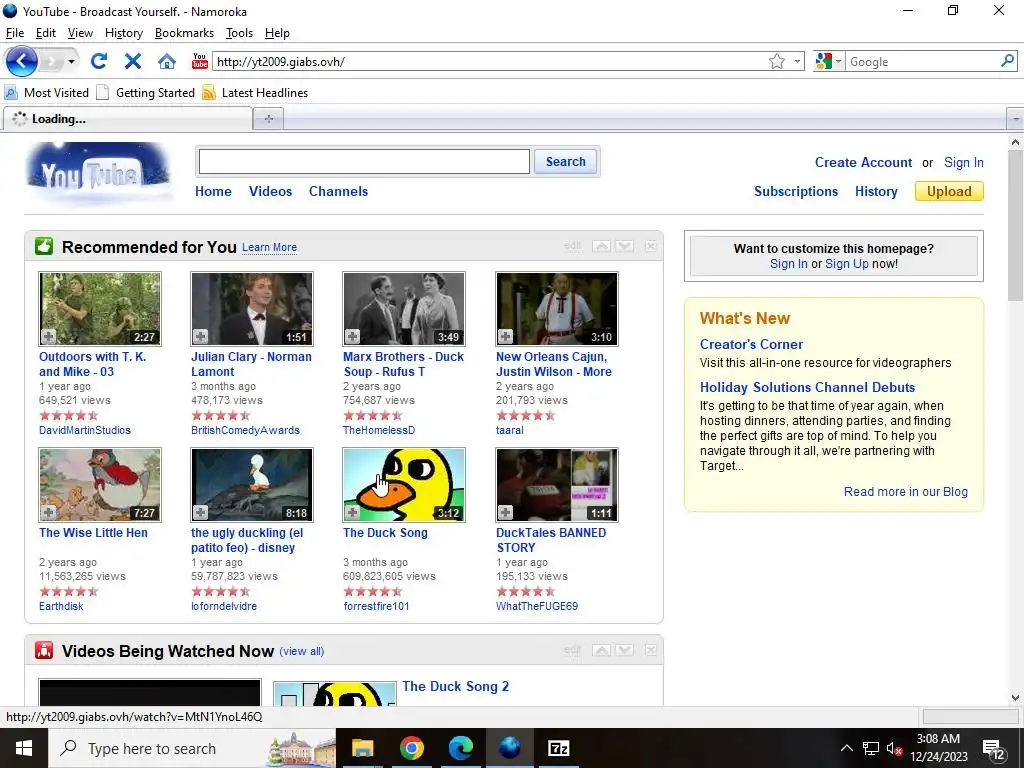1024x768 pixels.
Task: Open the search engine selector dropdown
Action: (839, 61)
